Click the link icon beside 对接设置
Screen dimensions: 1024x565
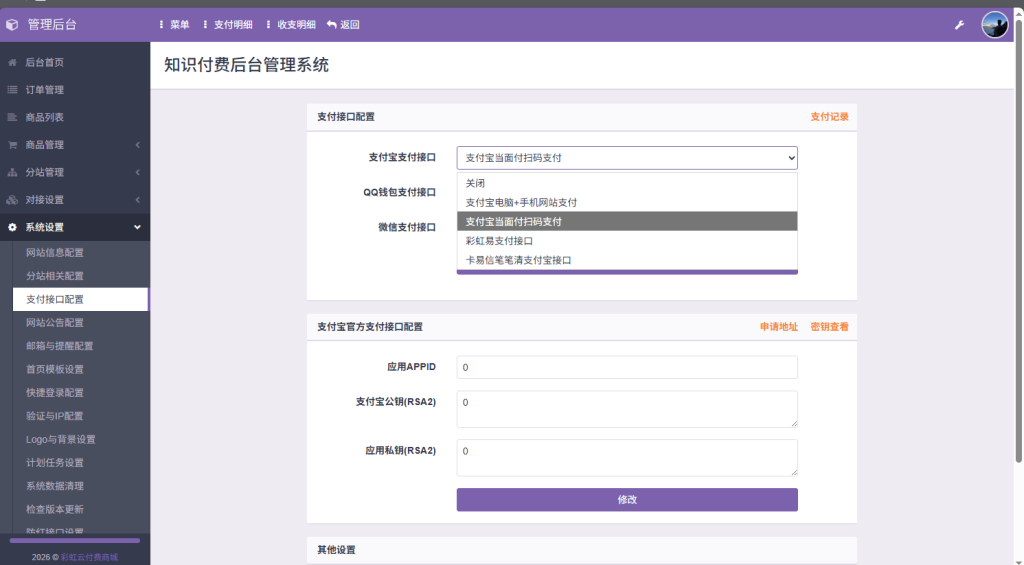pyautogui.click(x=12, y=200)
